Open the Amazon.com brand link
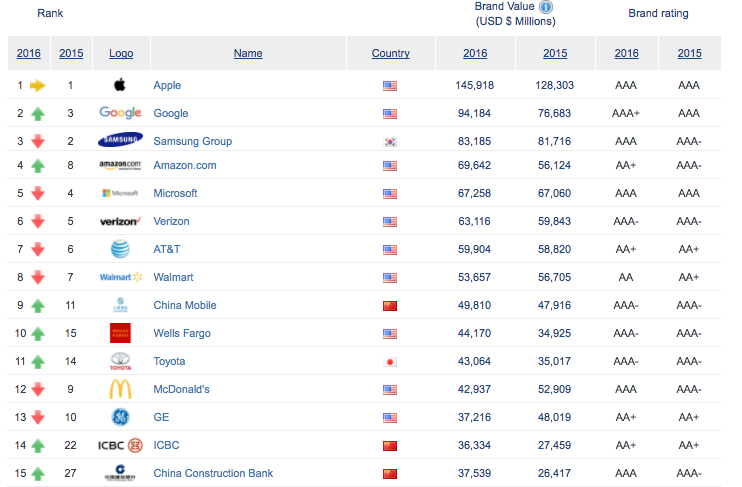Screen dimensions: 742x487 [184, 165]
